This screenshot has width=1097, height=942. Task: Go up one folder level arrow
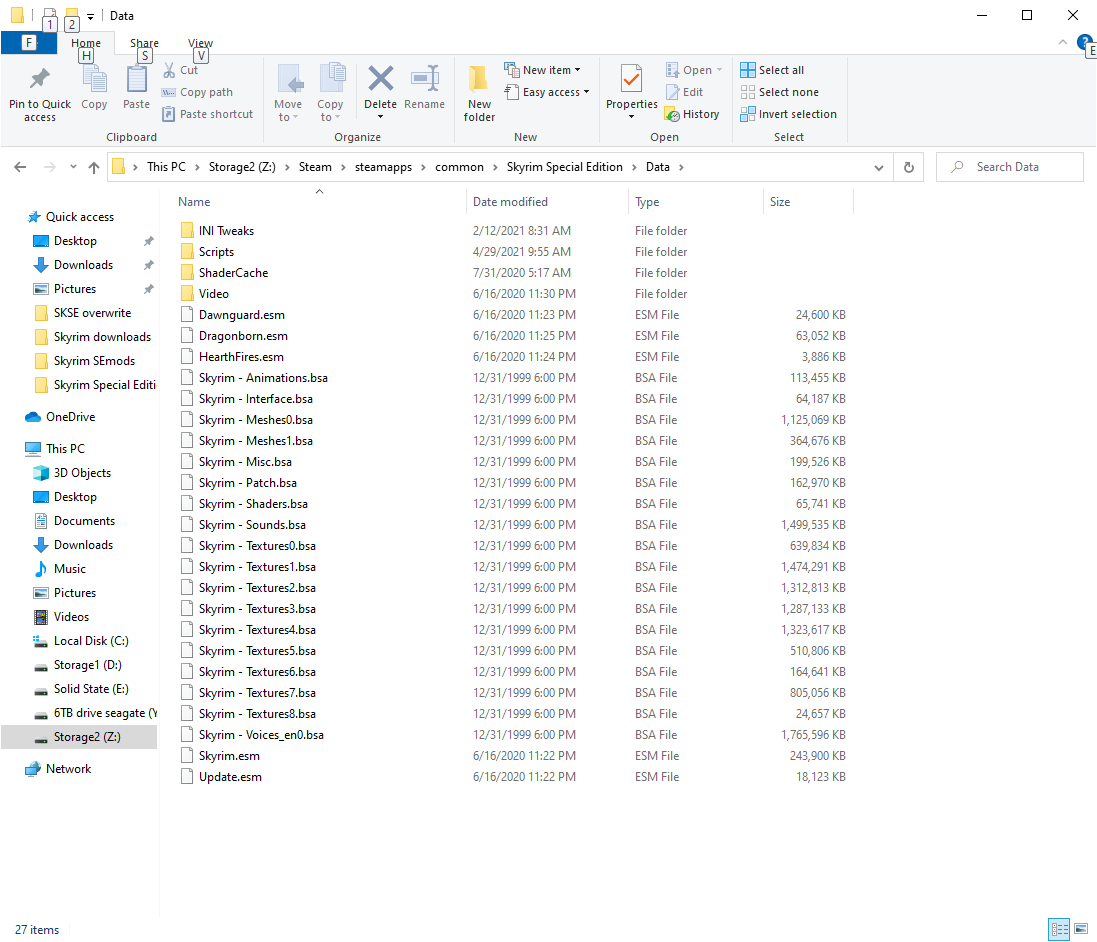94,167
